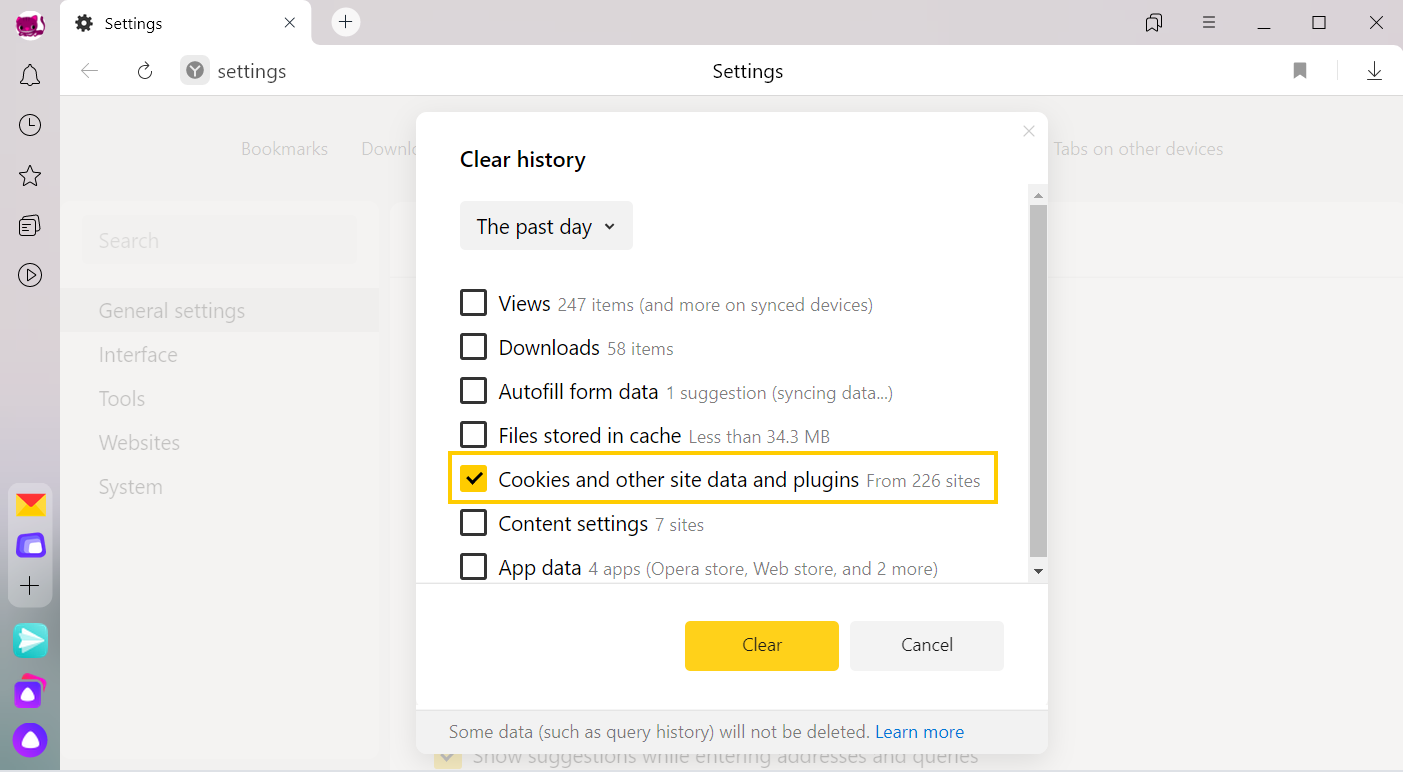
Task: Open the browser hamburger menu
Action: (1209, 23)
